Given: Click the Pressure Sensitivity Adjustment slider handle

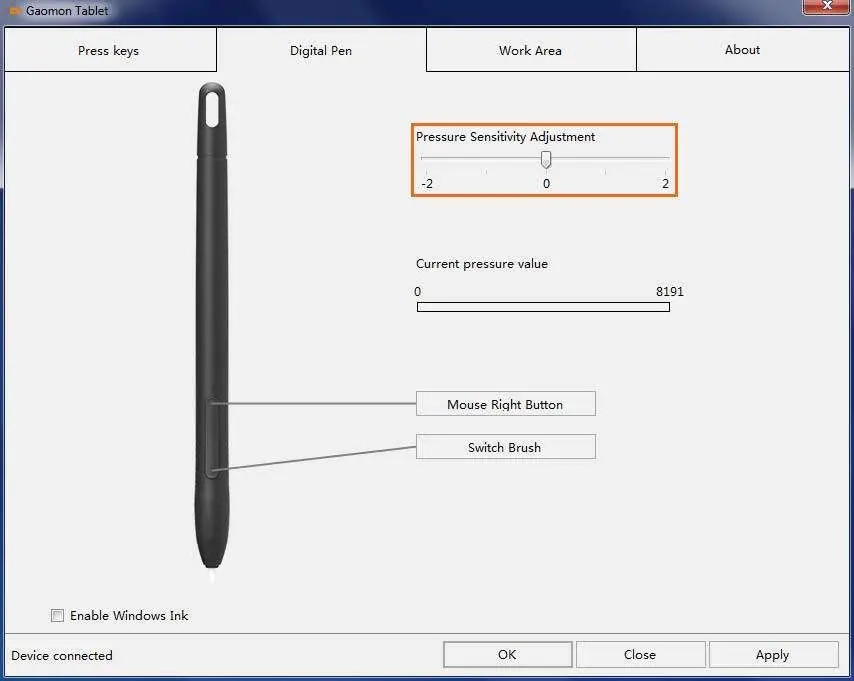Looking at the screenshot, I should point(546,160).
